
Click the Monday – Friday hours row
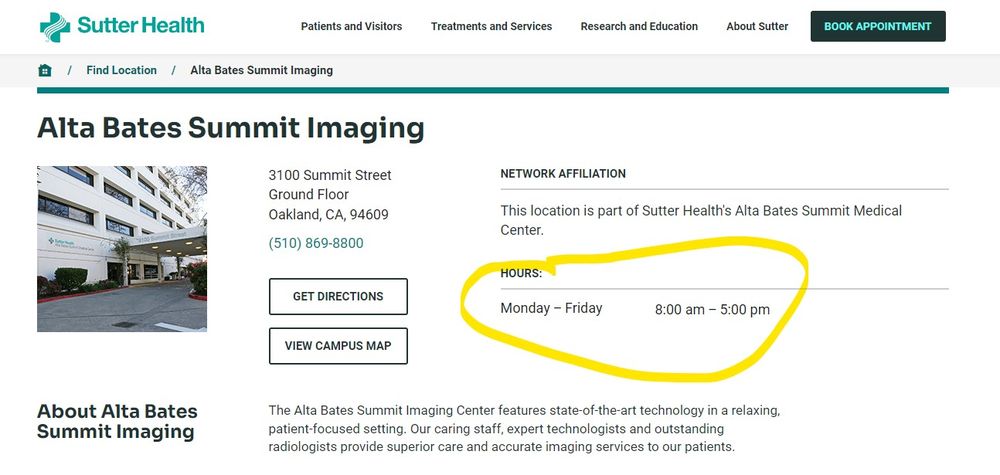(x=635, y=309)
